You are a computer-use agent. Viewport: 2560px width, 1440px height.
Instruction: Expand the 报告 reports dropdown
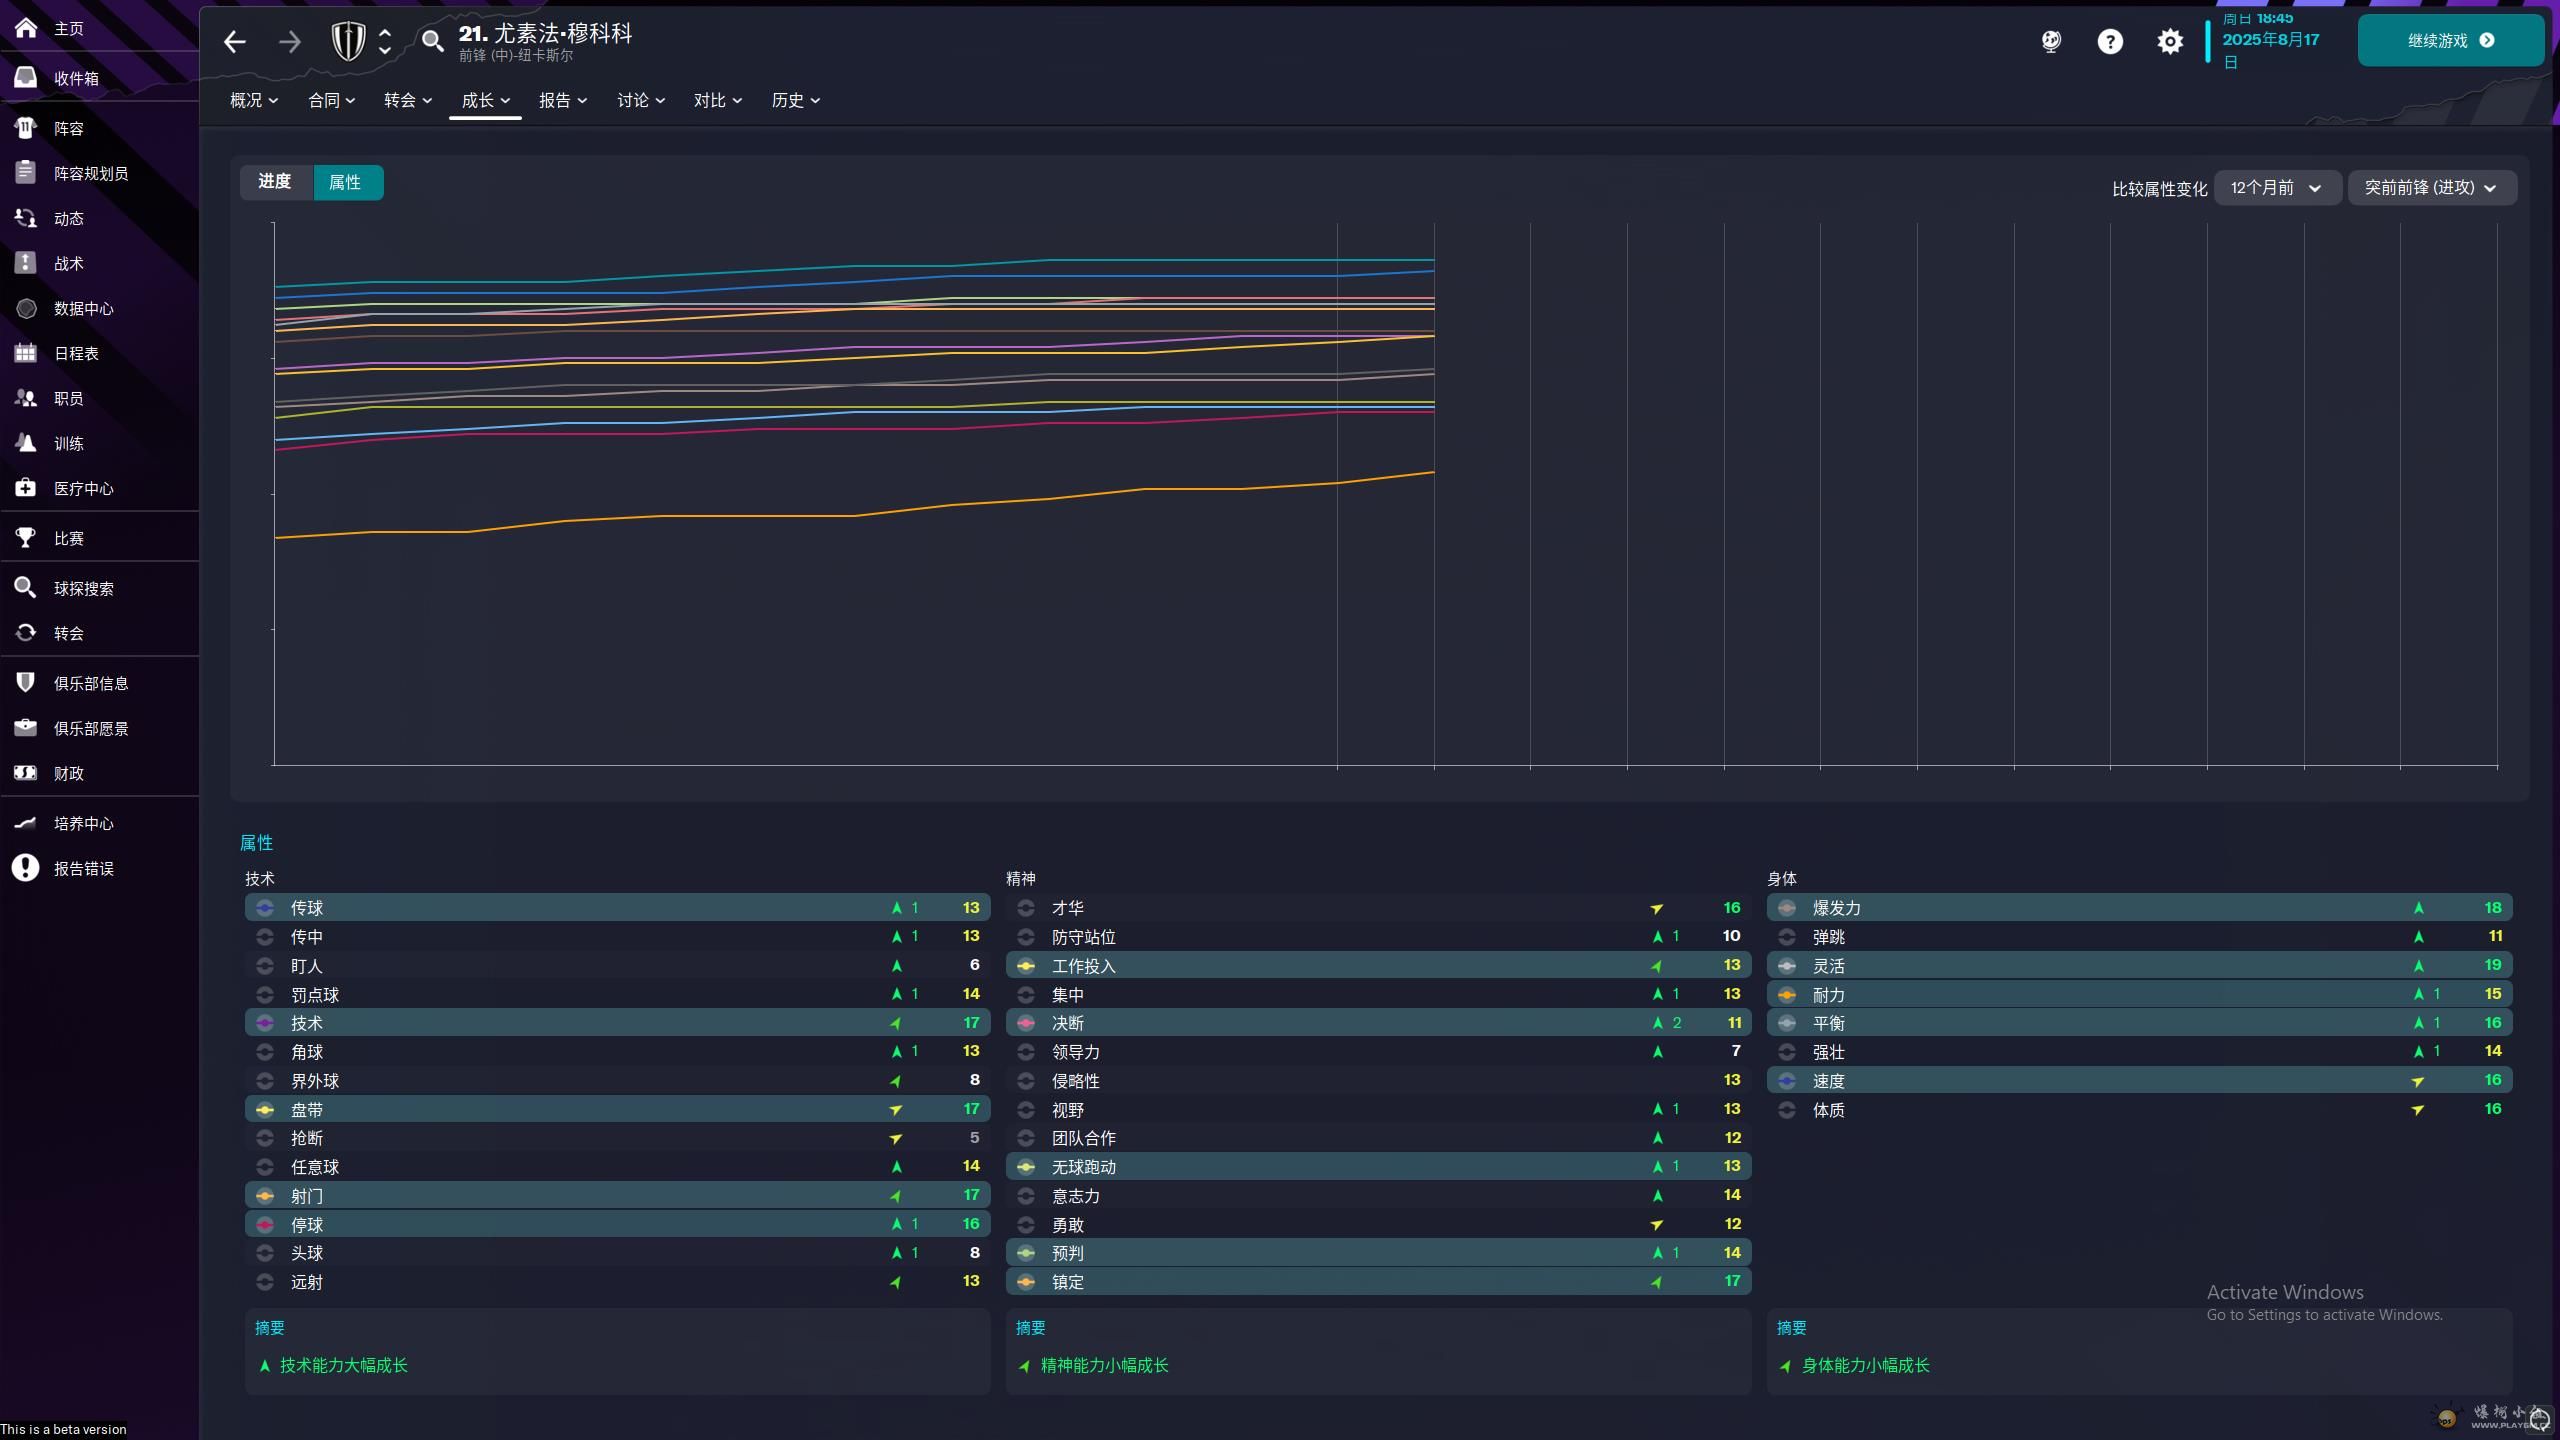point(563,100)
